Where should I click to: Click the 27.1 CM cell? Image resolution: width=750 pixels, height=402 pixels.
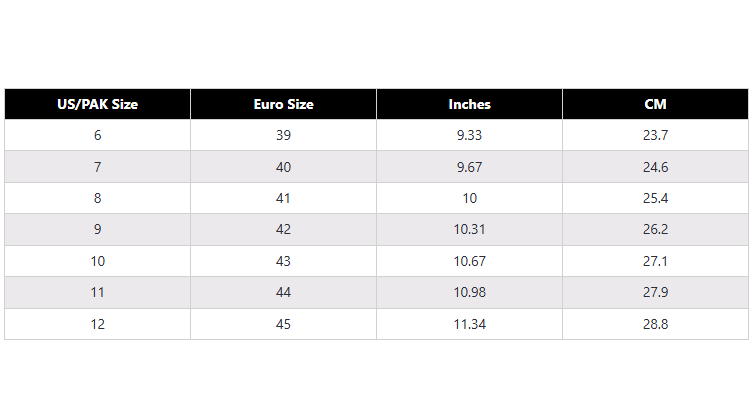click(x=655, y=261)
